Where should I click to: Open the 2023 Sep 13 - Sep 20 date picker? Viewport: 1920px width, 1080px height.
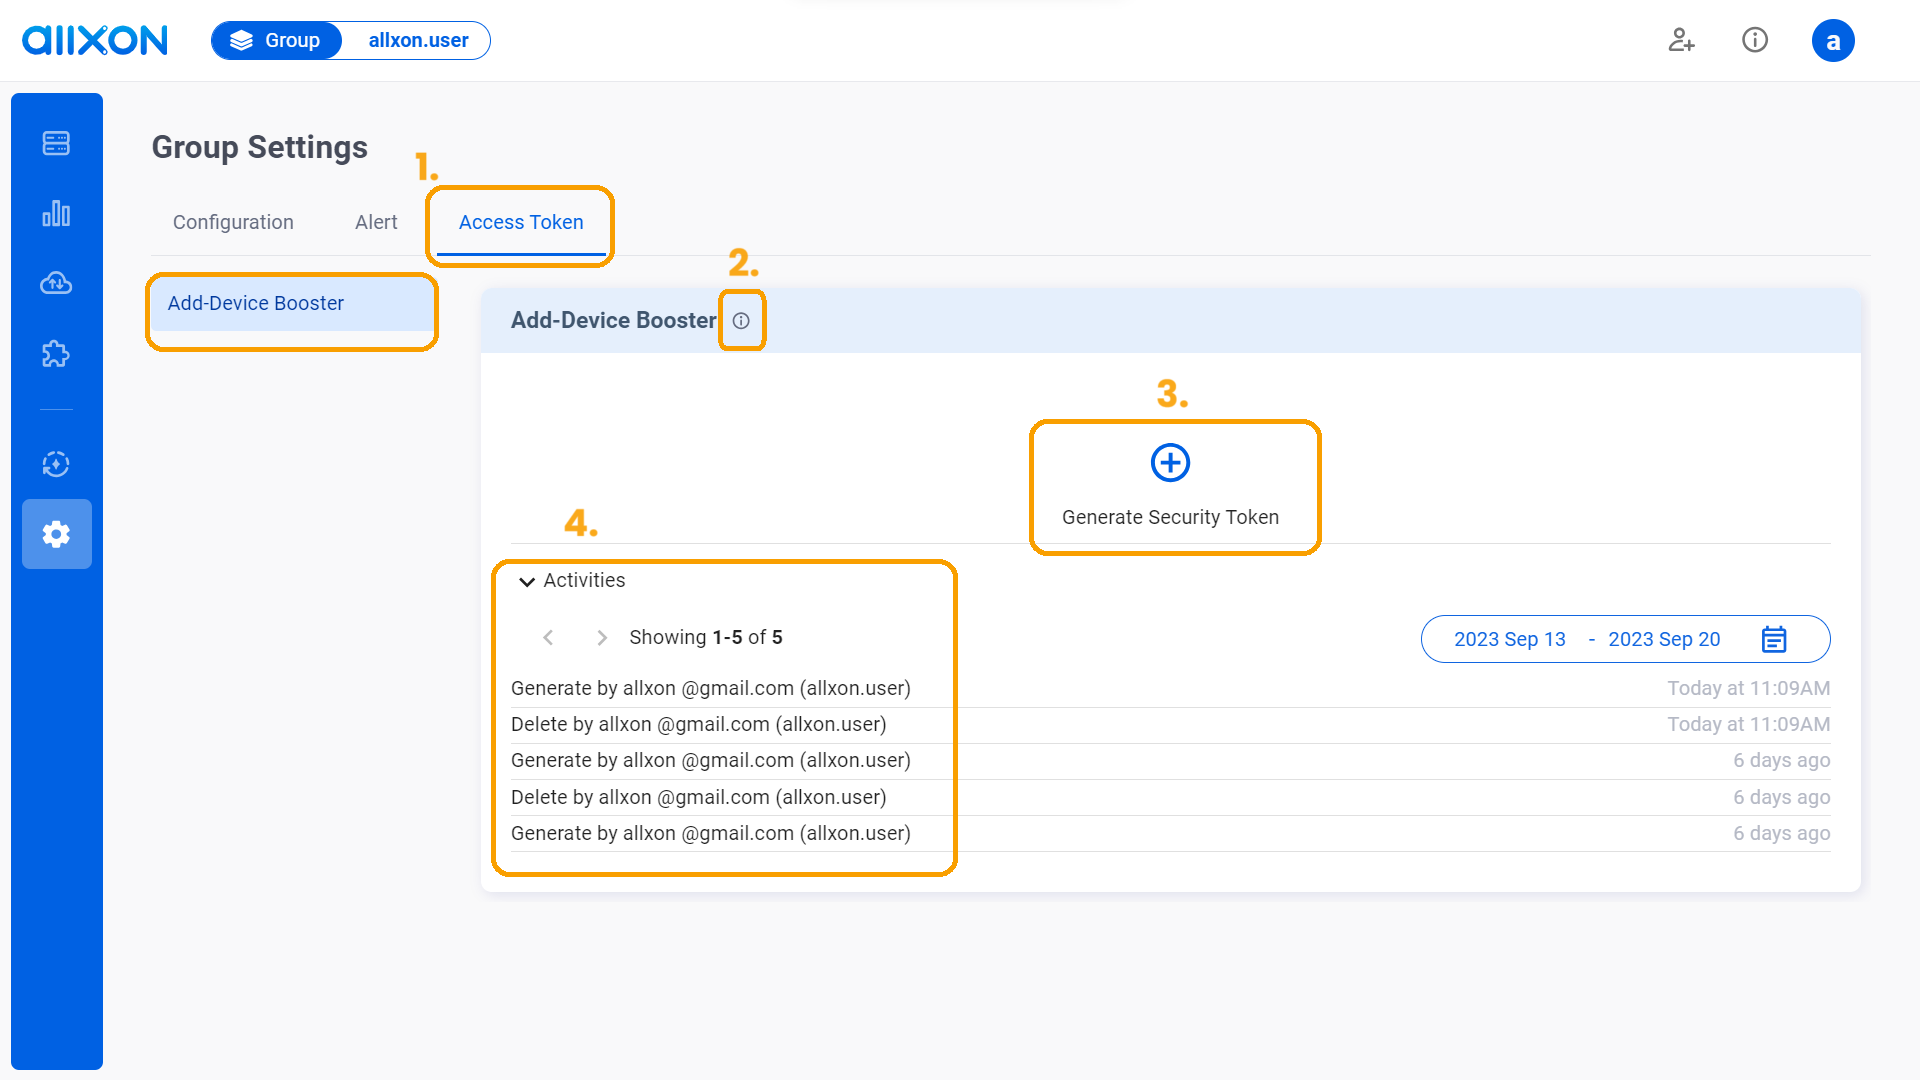pos(1626,639)
